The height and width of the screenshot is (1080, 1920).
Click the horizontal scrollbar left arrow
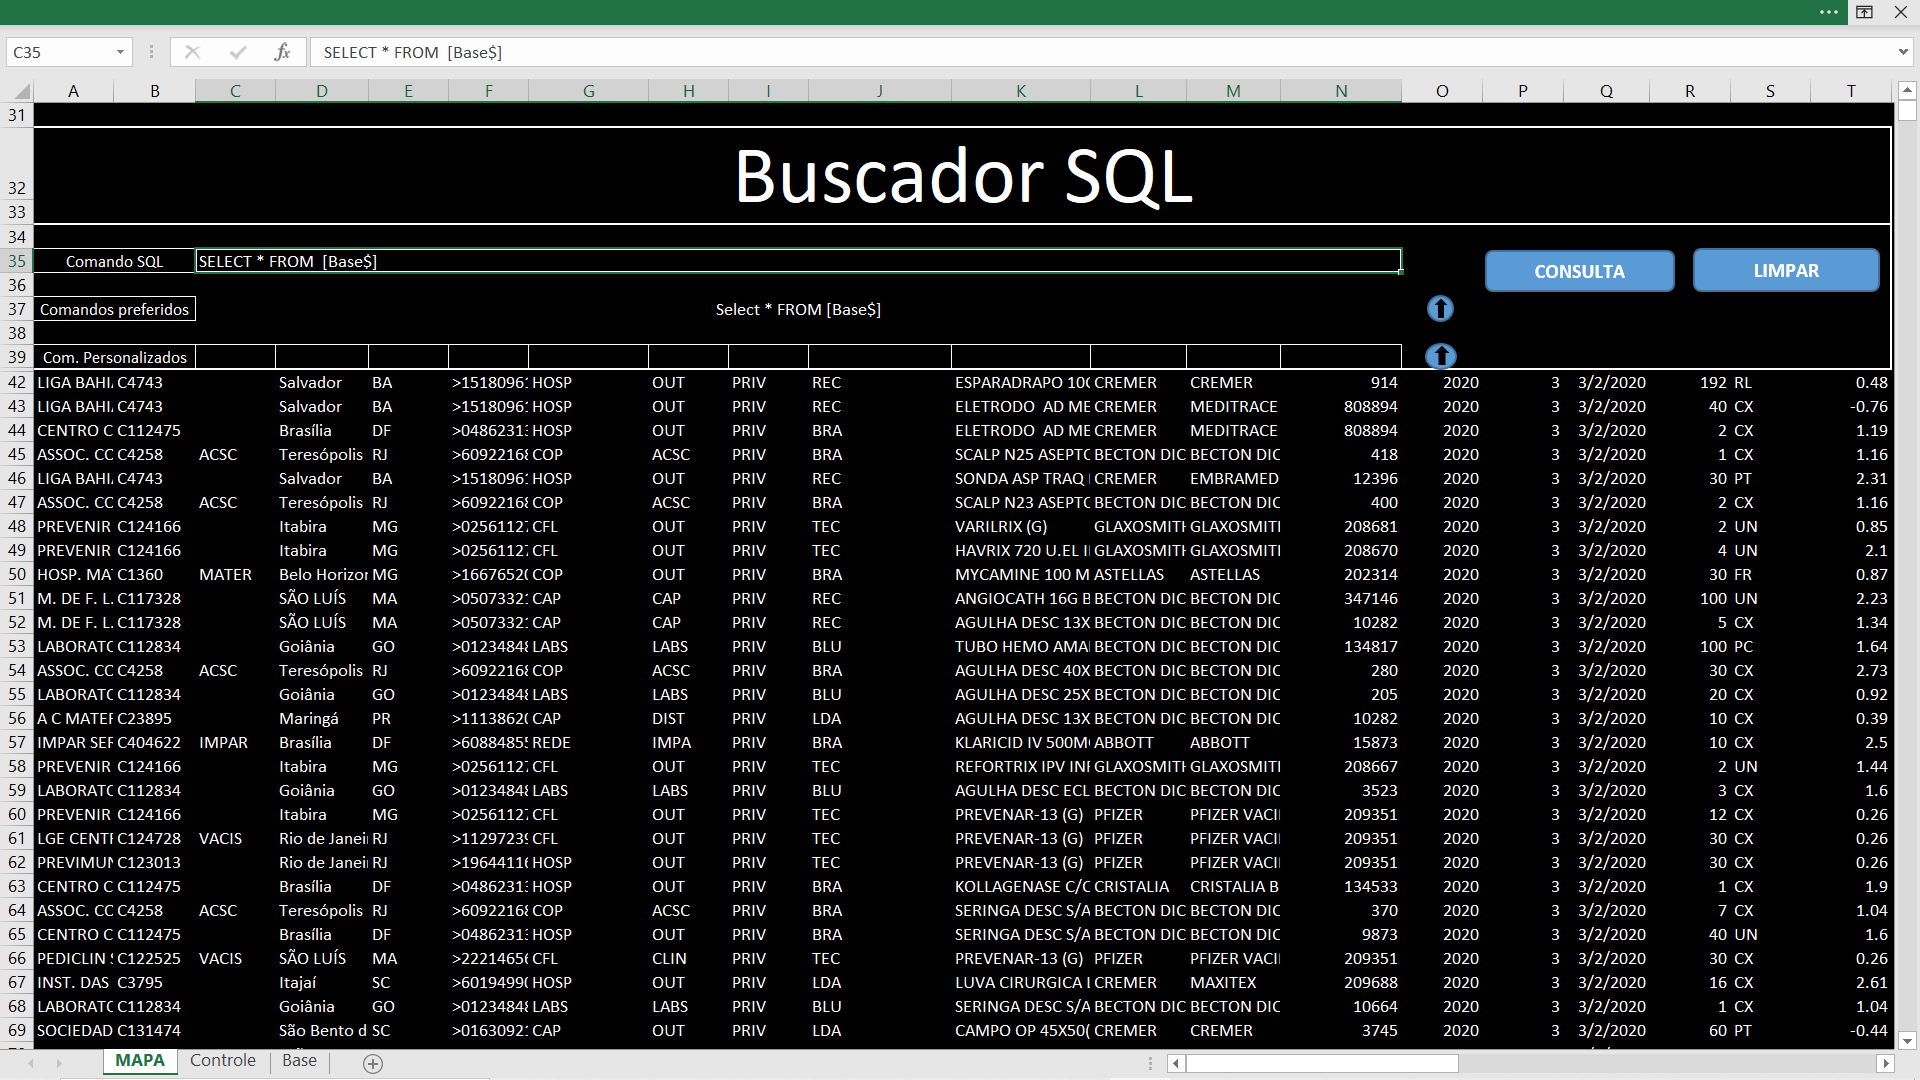[x=1176, y=1064]
